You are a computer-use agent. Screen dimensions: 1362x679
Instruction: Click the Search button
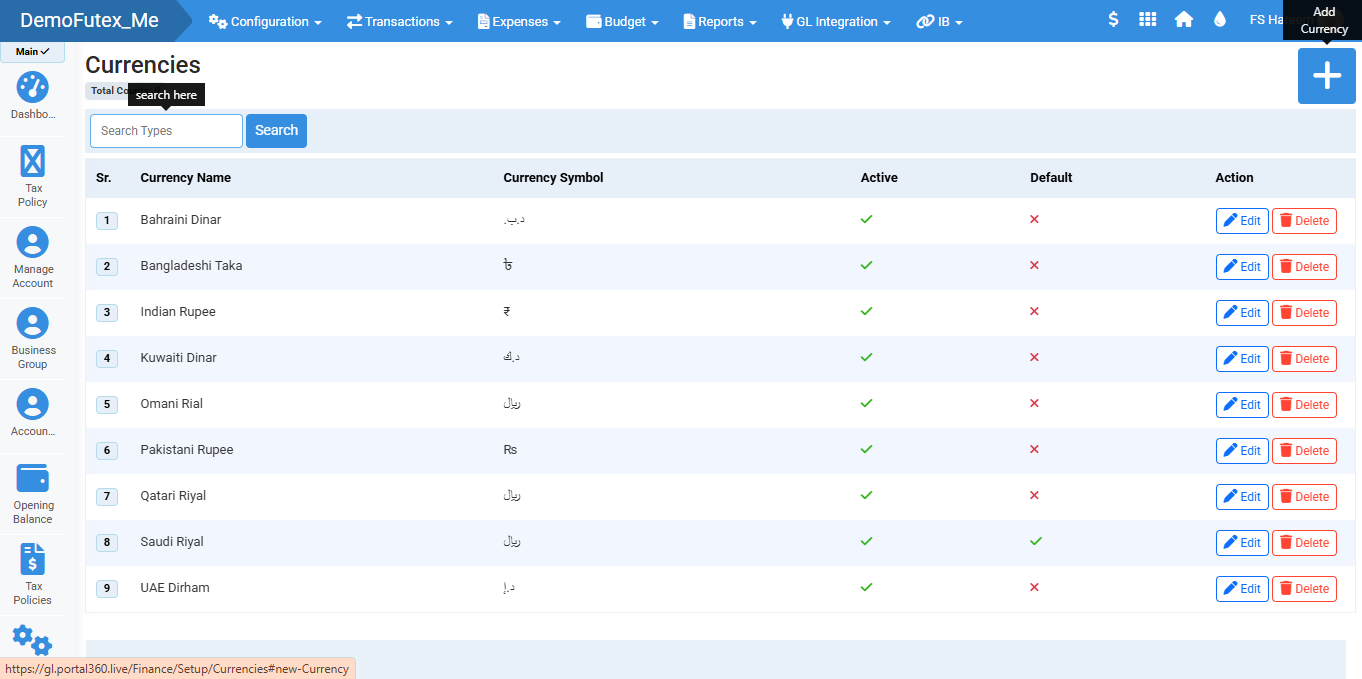[x=276, y=131]
